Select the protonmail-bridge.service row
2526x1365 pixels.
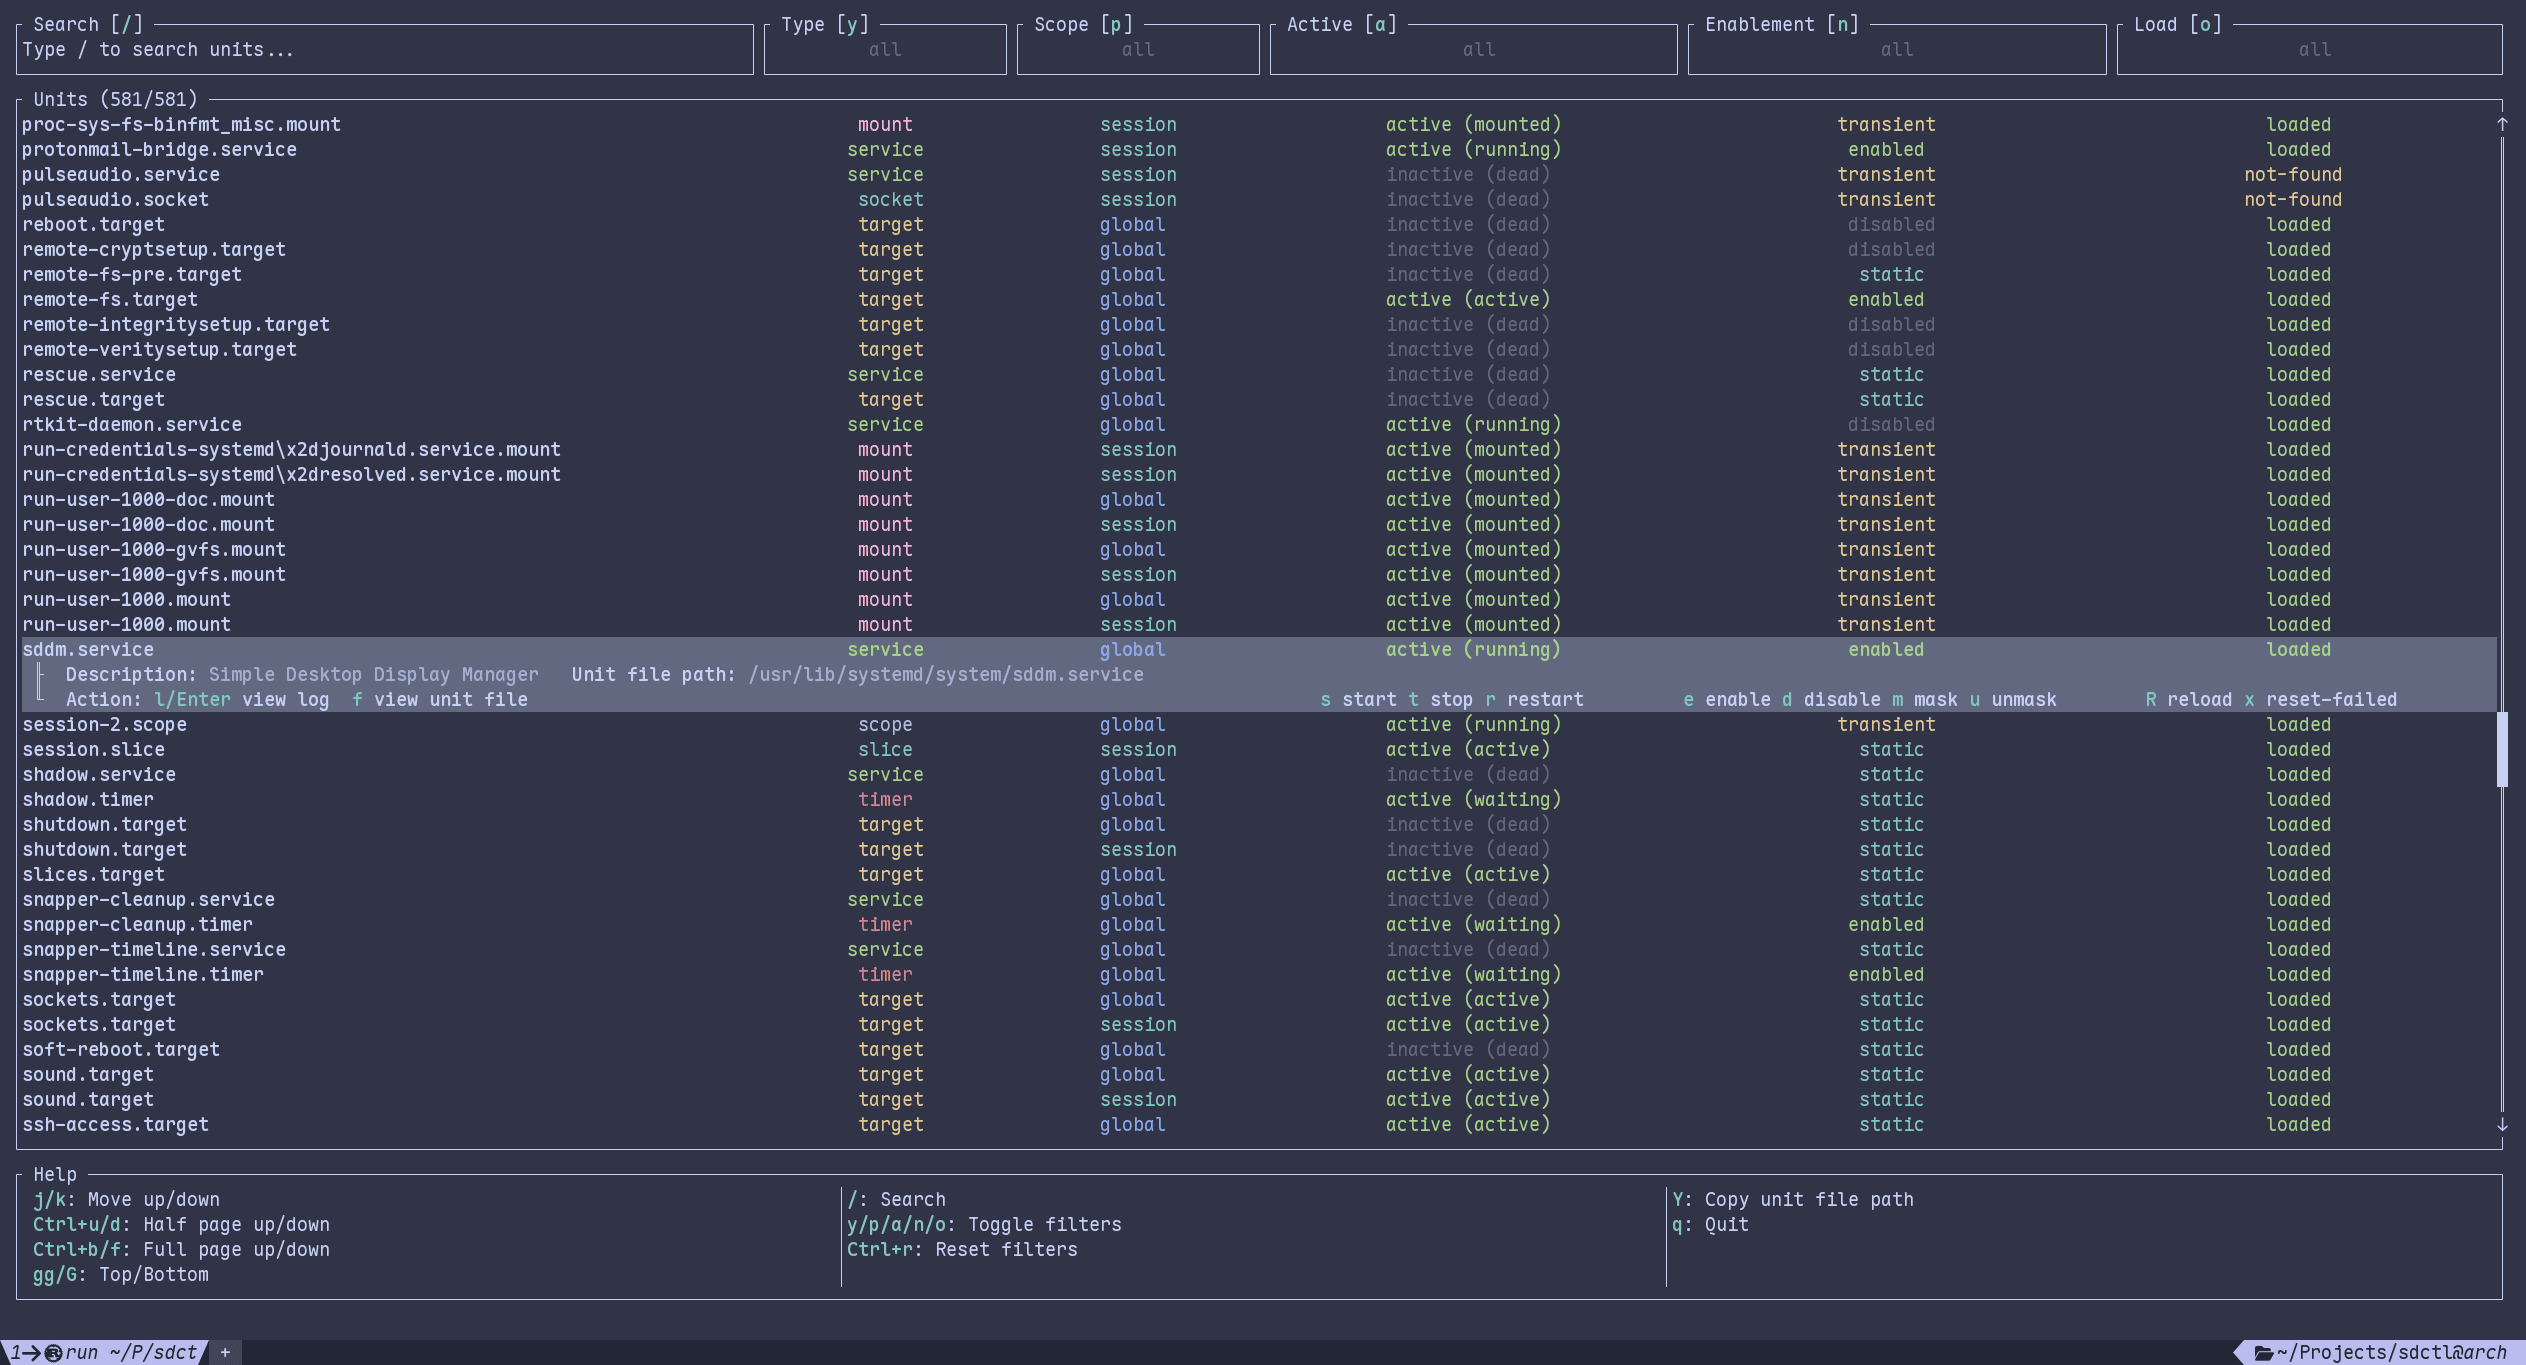(x=1259, y=149)
